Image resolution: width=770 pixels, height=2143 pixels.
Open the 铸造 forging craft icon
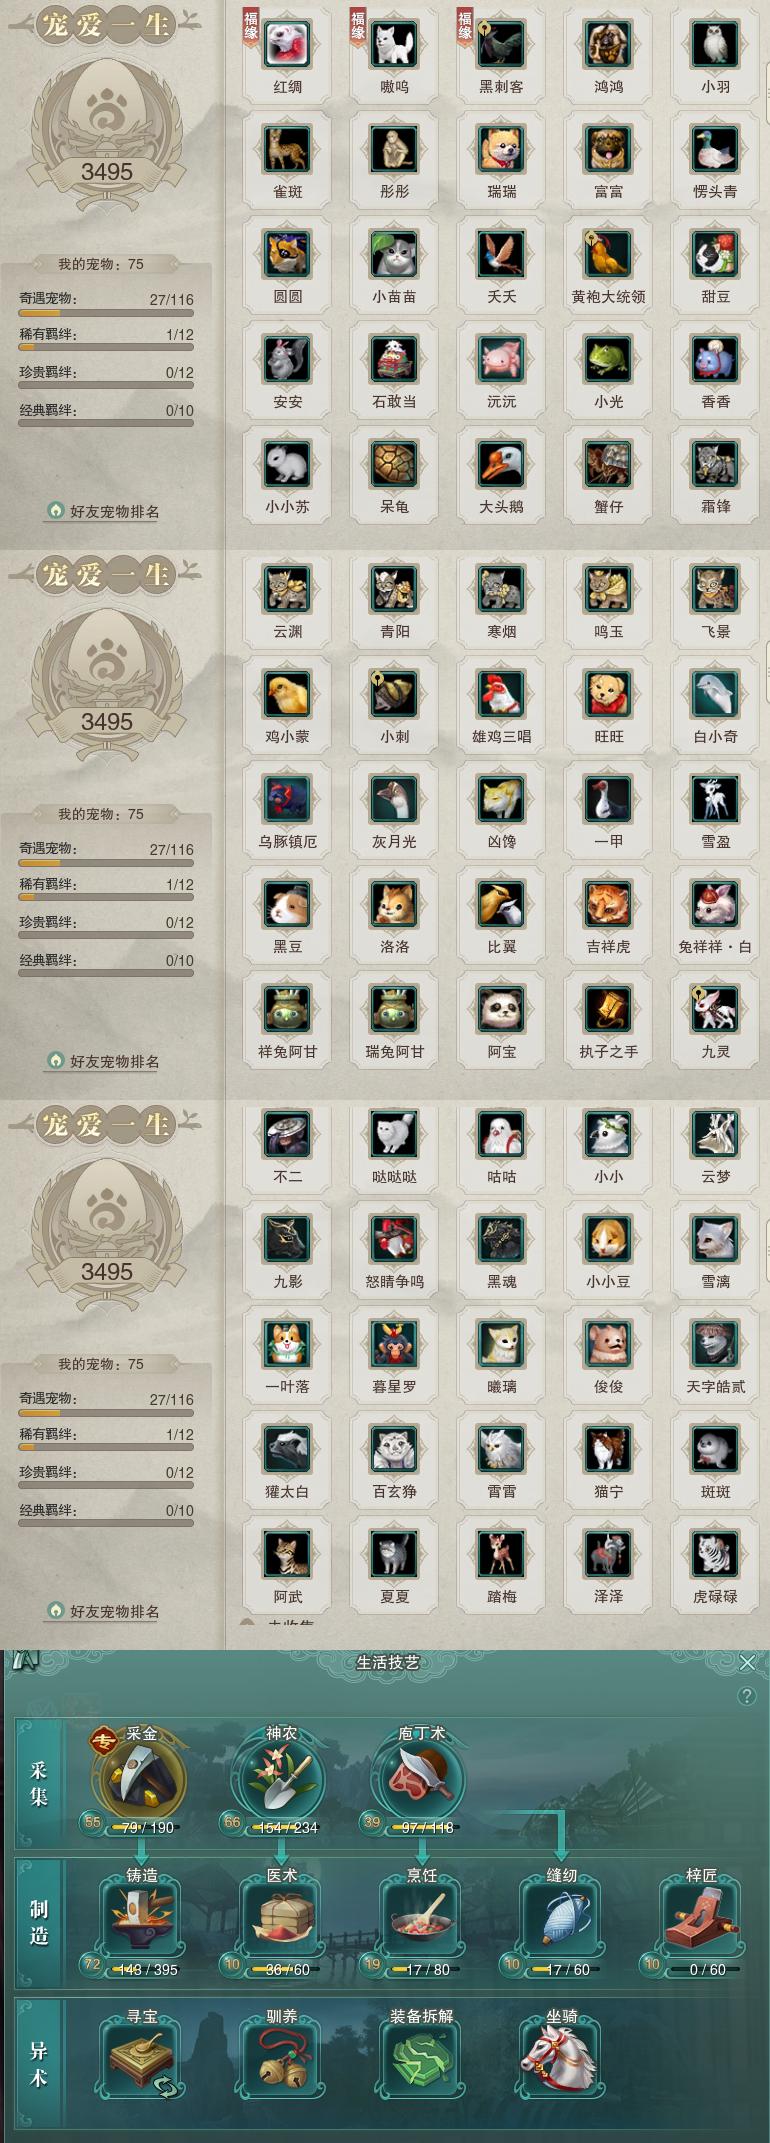point(141,1919)
